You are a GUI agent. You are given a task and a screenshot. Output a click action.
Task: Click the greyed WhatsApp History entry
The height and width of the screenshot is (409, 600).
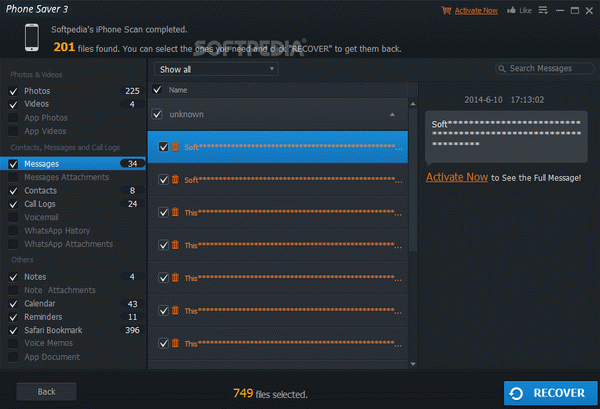(x=57, y=231)
